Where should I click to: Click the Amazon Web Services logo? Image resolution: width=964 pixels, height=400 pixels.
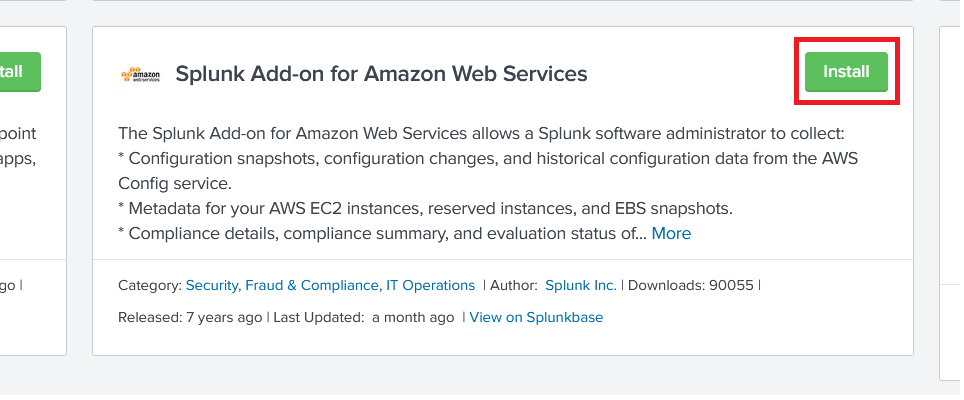139,75
